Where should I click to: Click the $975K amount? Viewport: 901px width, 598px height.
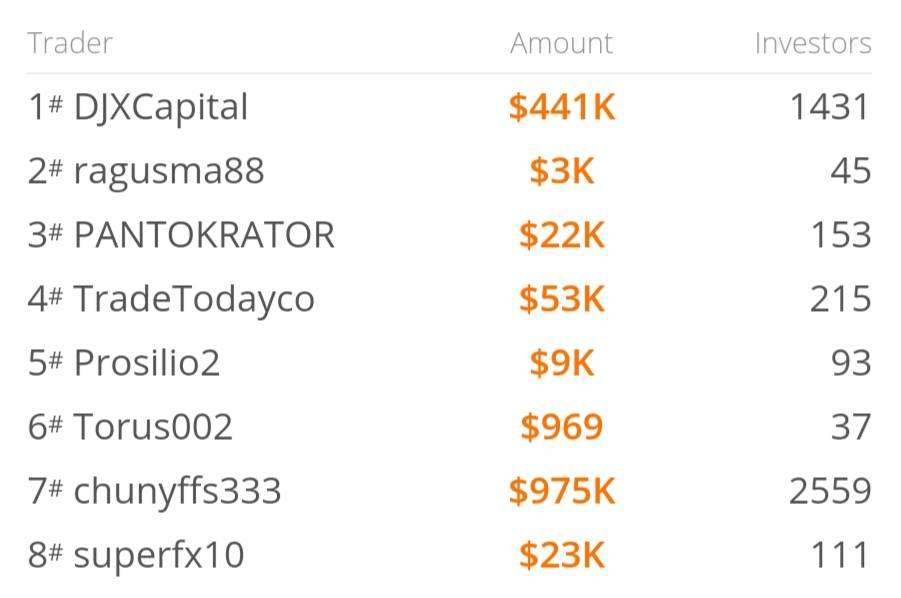[561, 491]
